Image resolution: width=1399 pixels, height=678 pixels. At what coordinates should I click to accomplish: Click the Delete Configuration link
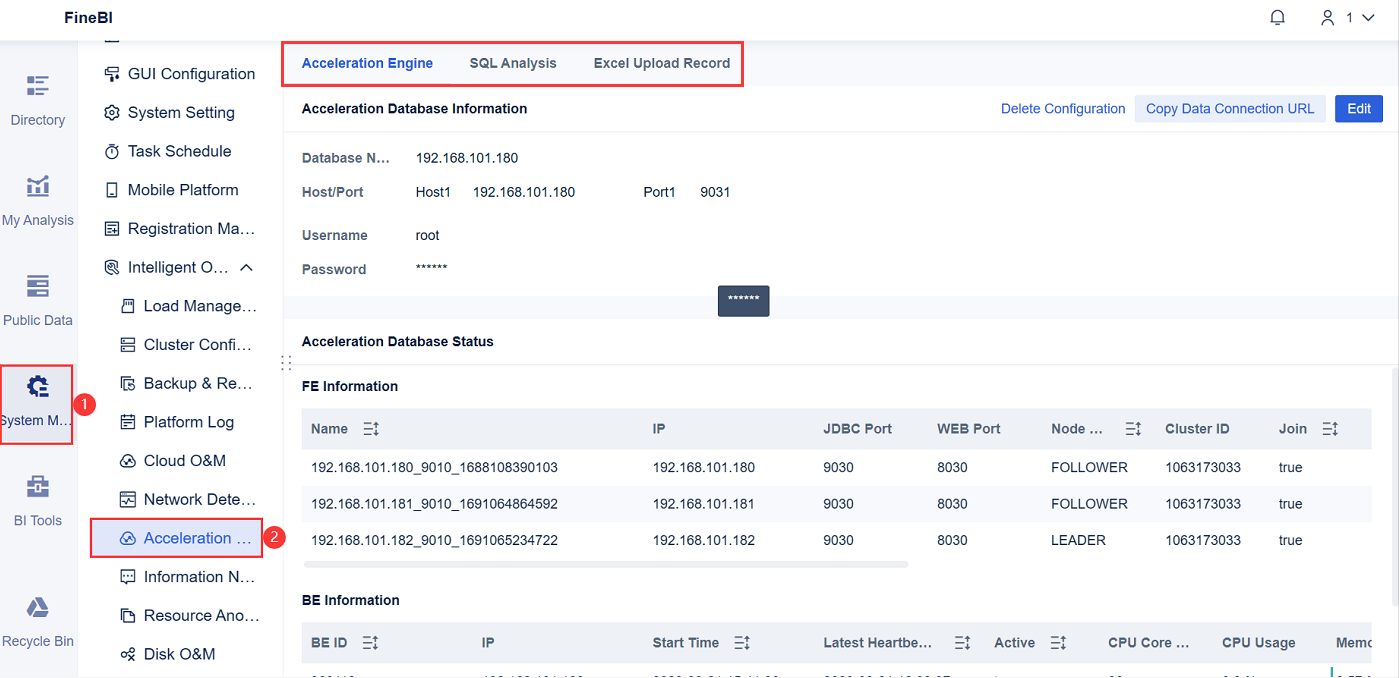tap(1063, 108)
